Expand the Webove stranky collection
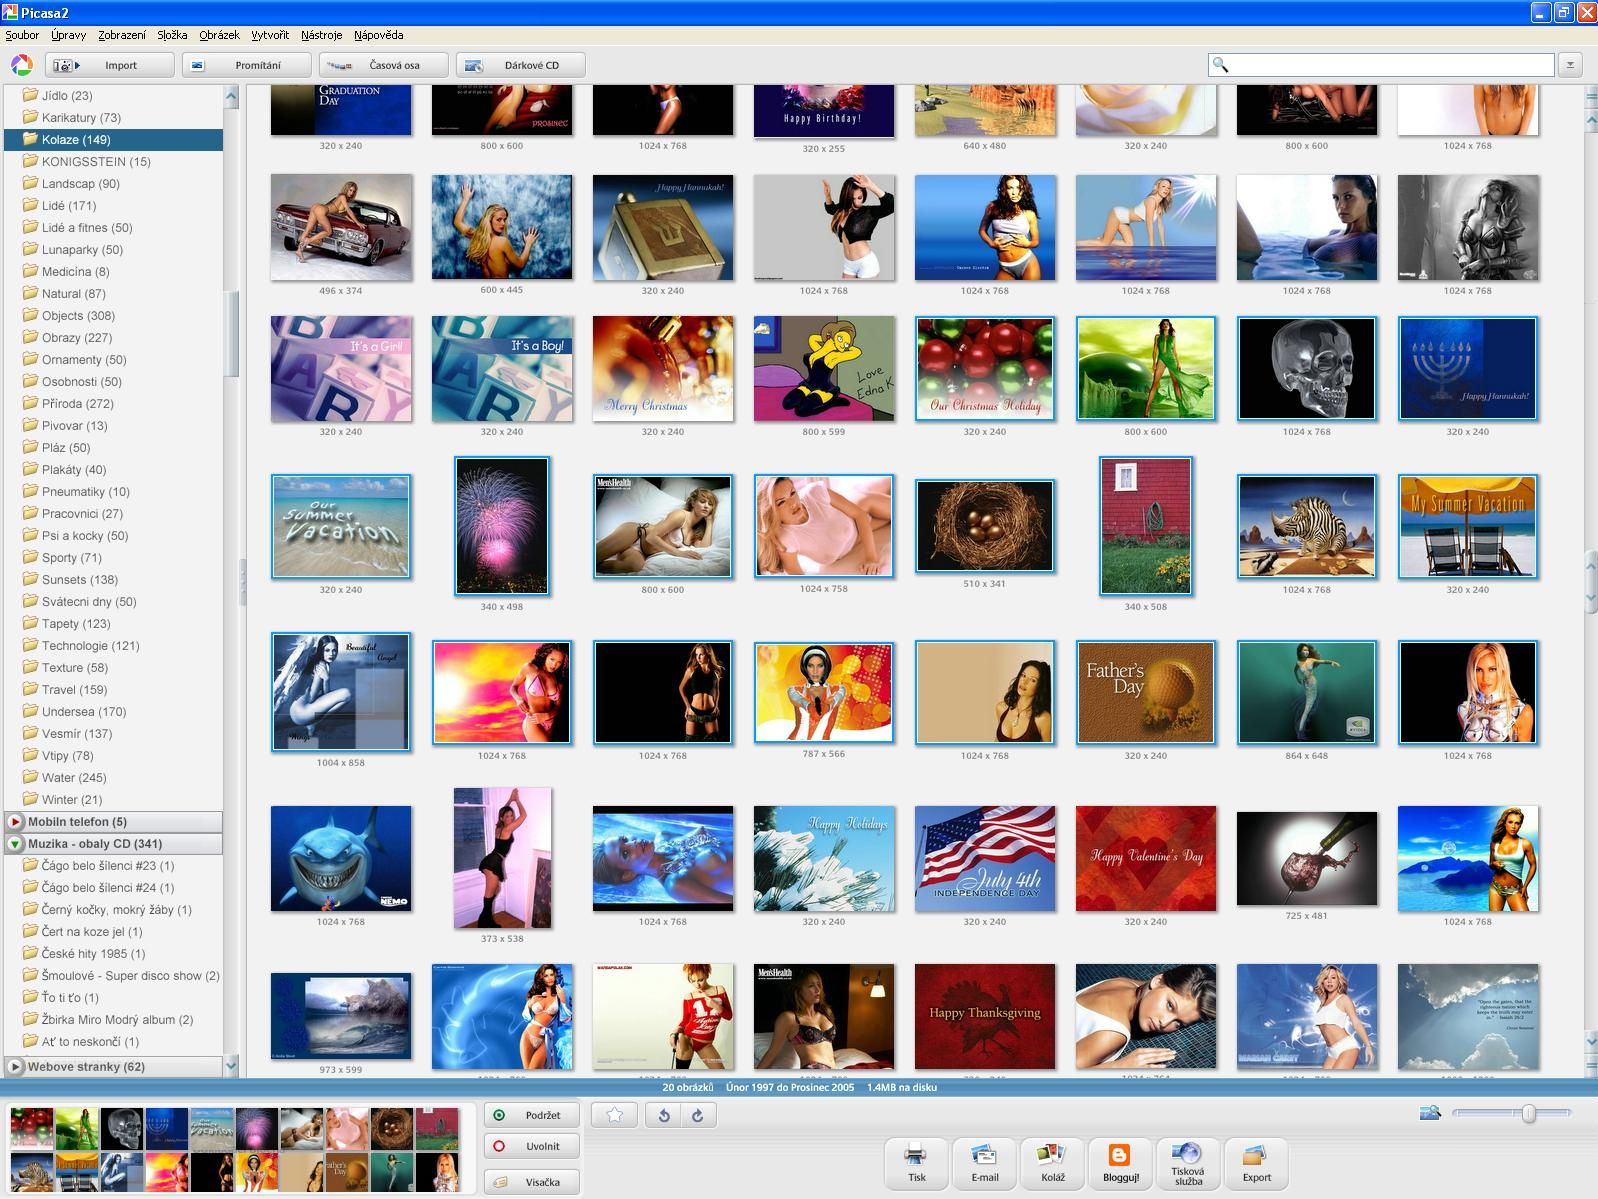This screenshot has width=1598, height=1199. [15, 1067]
